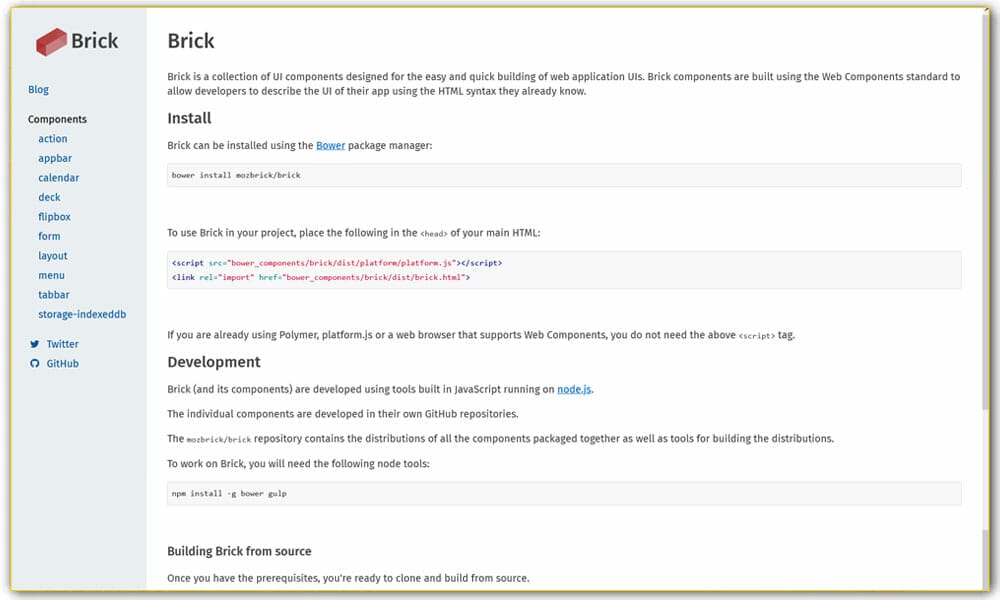
Task: Follow the Bower package manager link
Action: (x=331, y=144)
